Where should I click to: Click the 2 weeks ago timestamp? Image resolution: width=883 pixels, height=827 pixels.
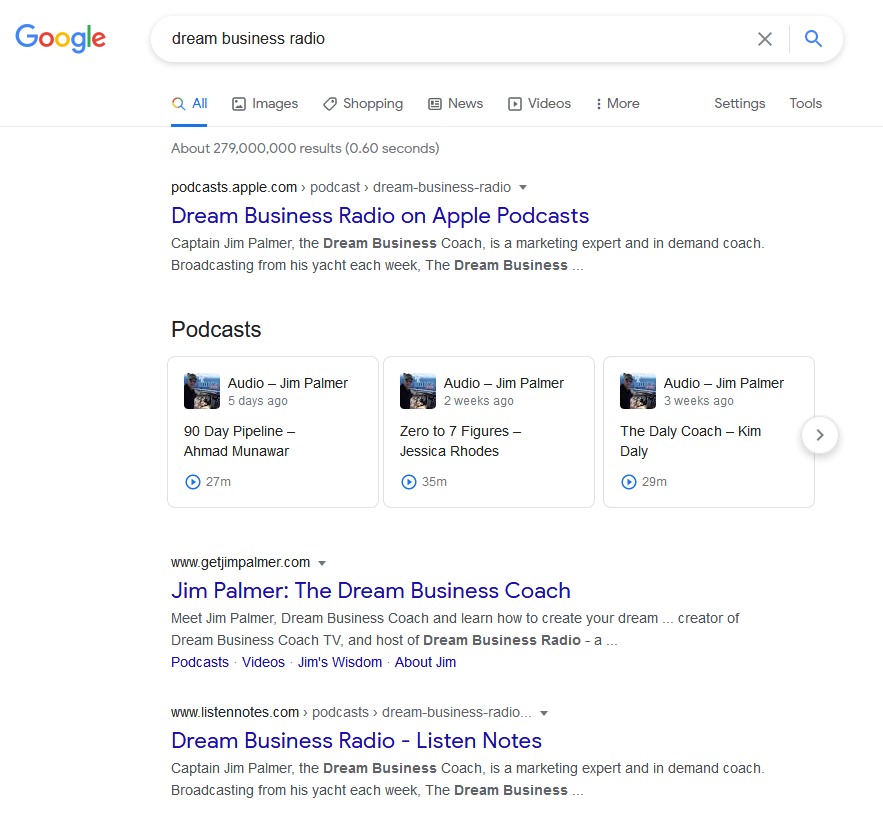479,401
